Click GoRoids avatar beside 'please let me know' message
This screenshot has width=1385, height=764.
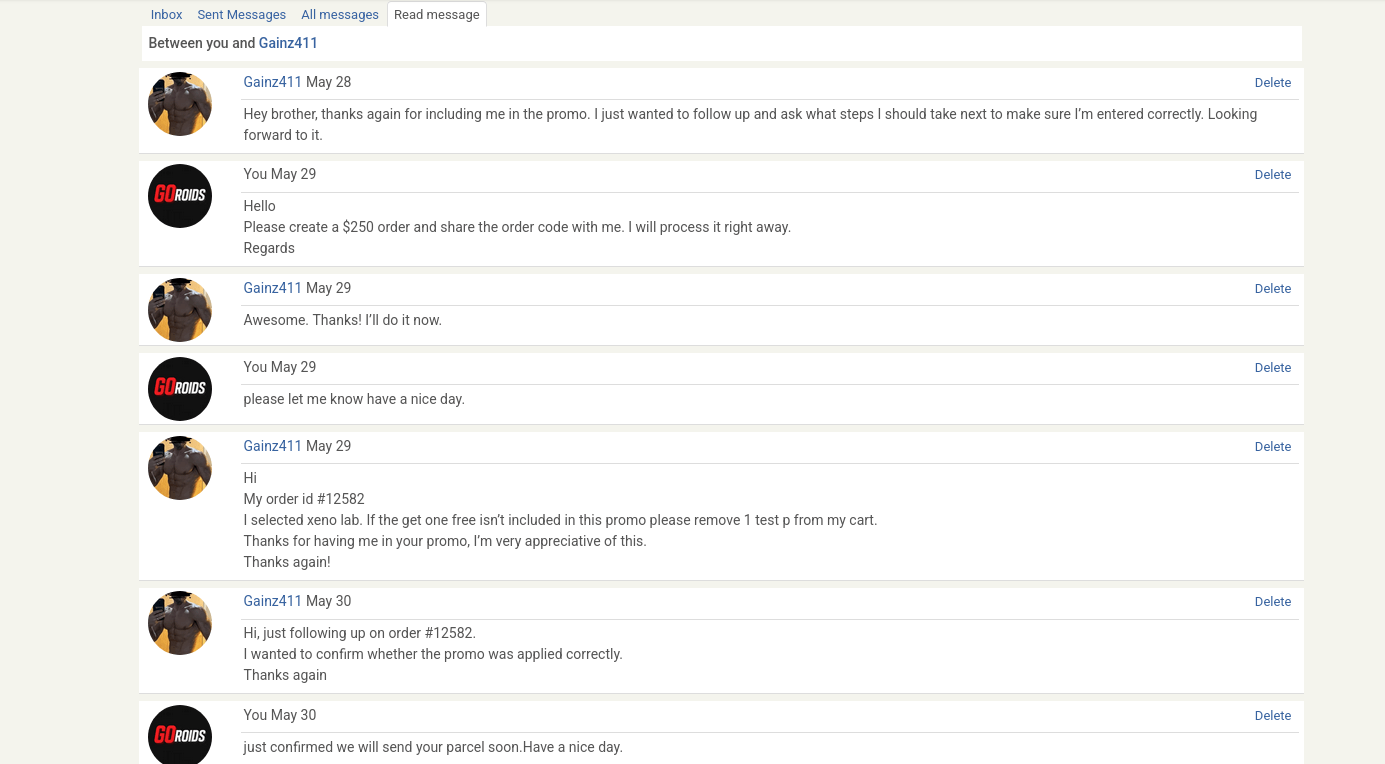[x=180, y=389]
